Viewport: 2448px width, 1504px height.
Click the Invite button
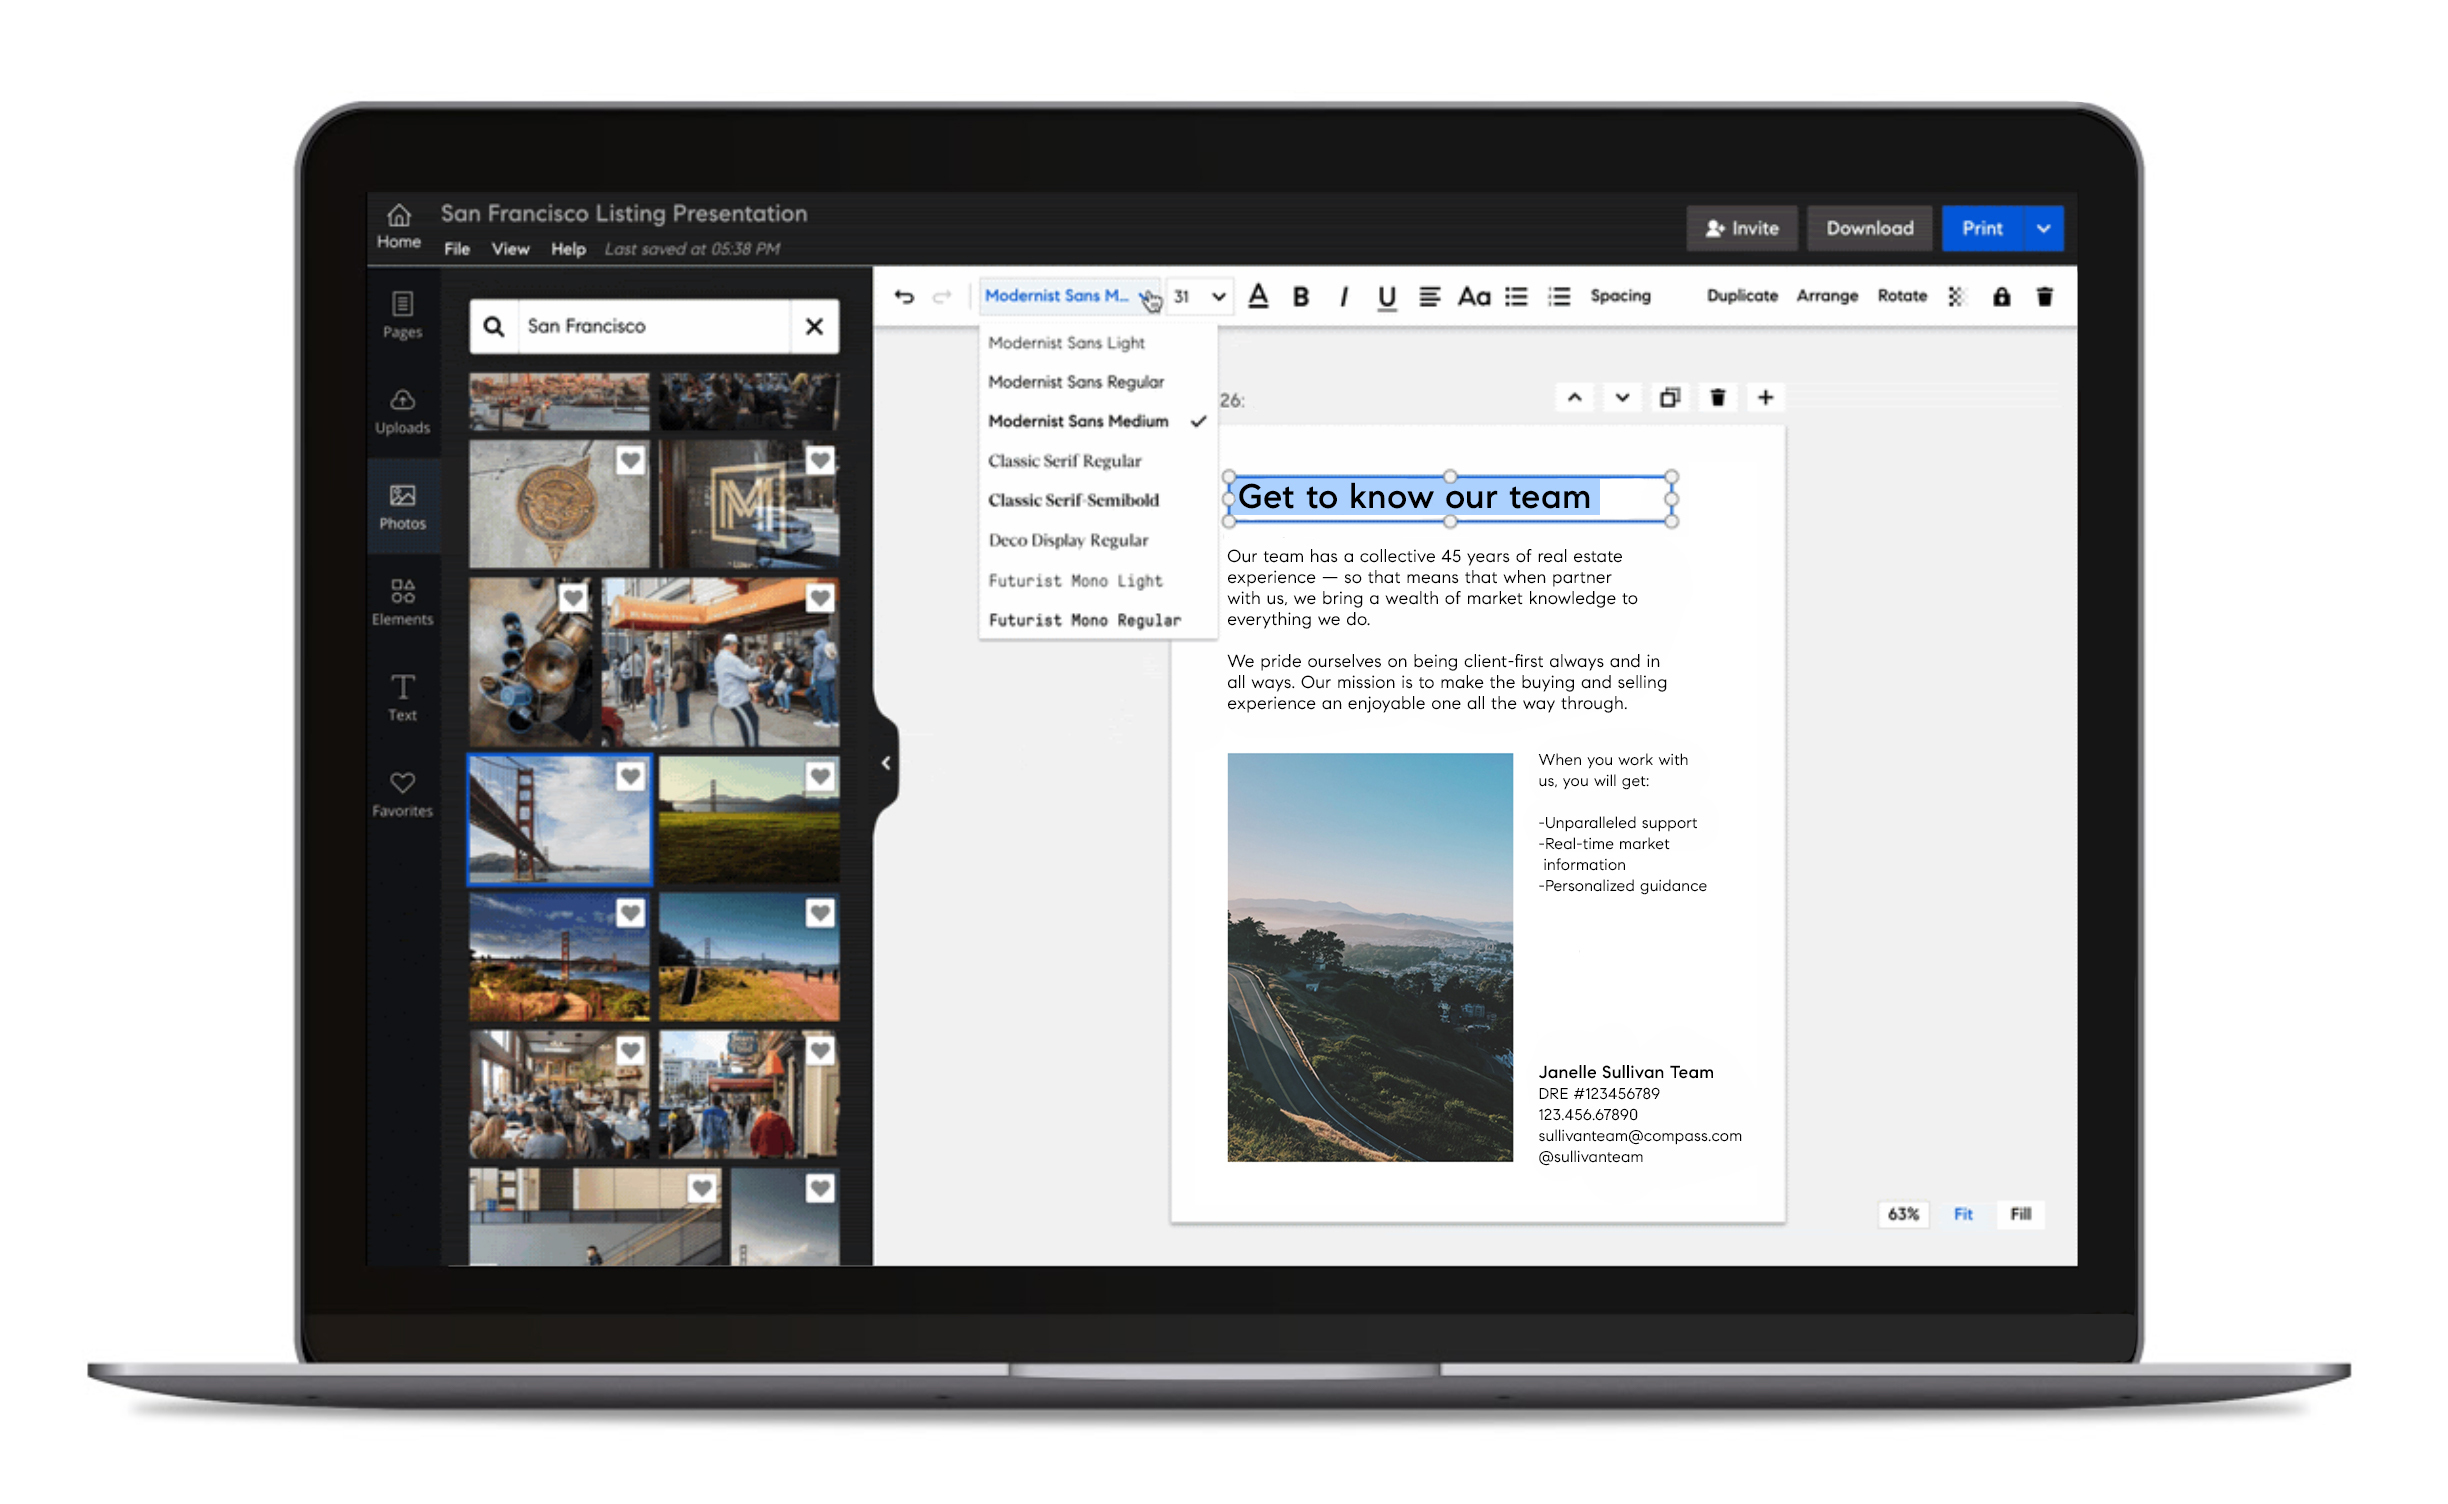[1741, 228]
